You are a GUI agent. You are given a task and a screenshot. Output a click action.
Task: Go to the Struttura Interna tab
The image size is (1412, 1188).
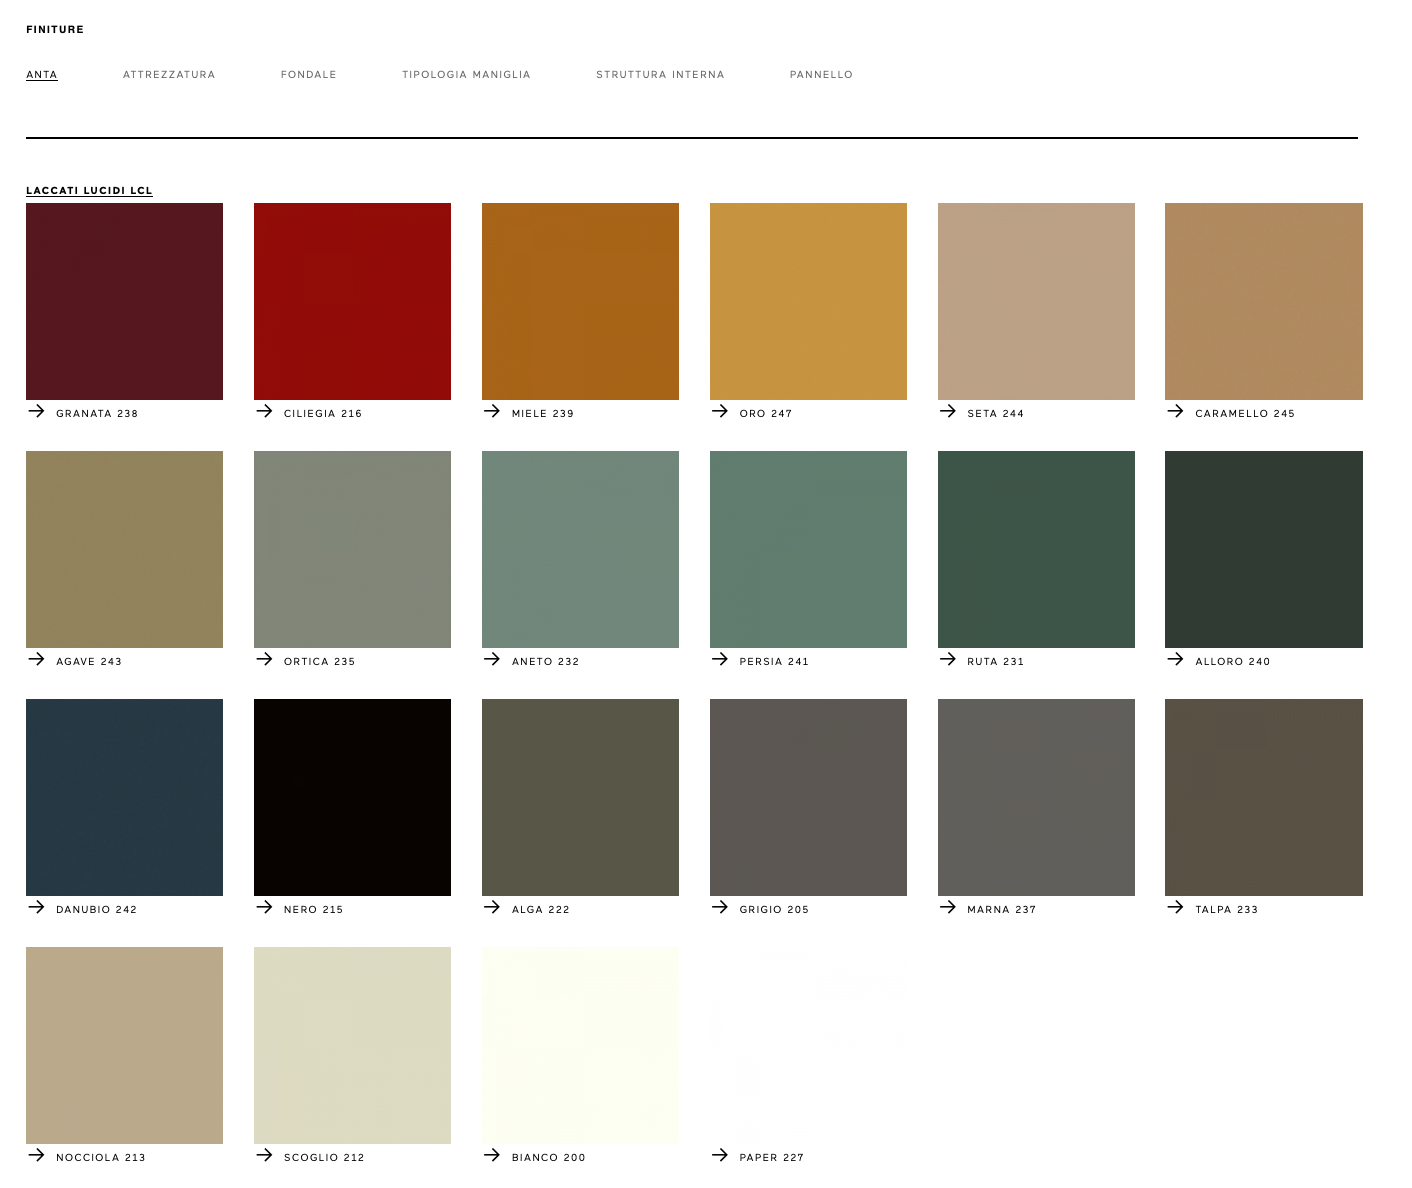(660, 75)
